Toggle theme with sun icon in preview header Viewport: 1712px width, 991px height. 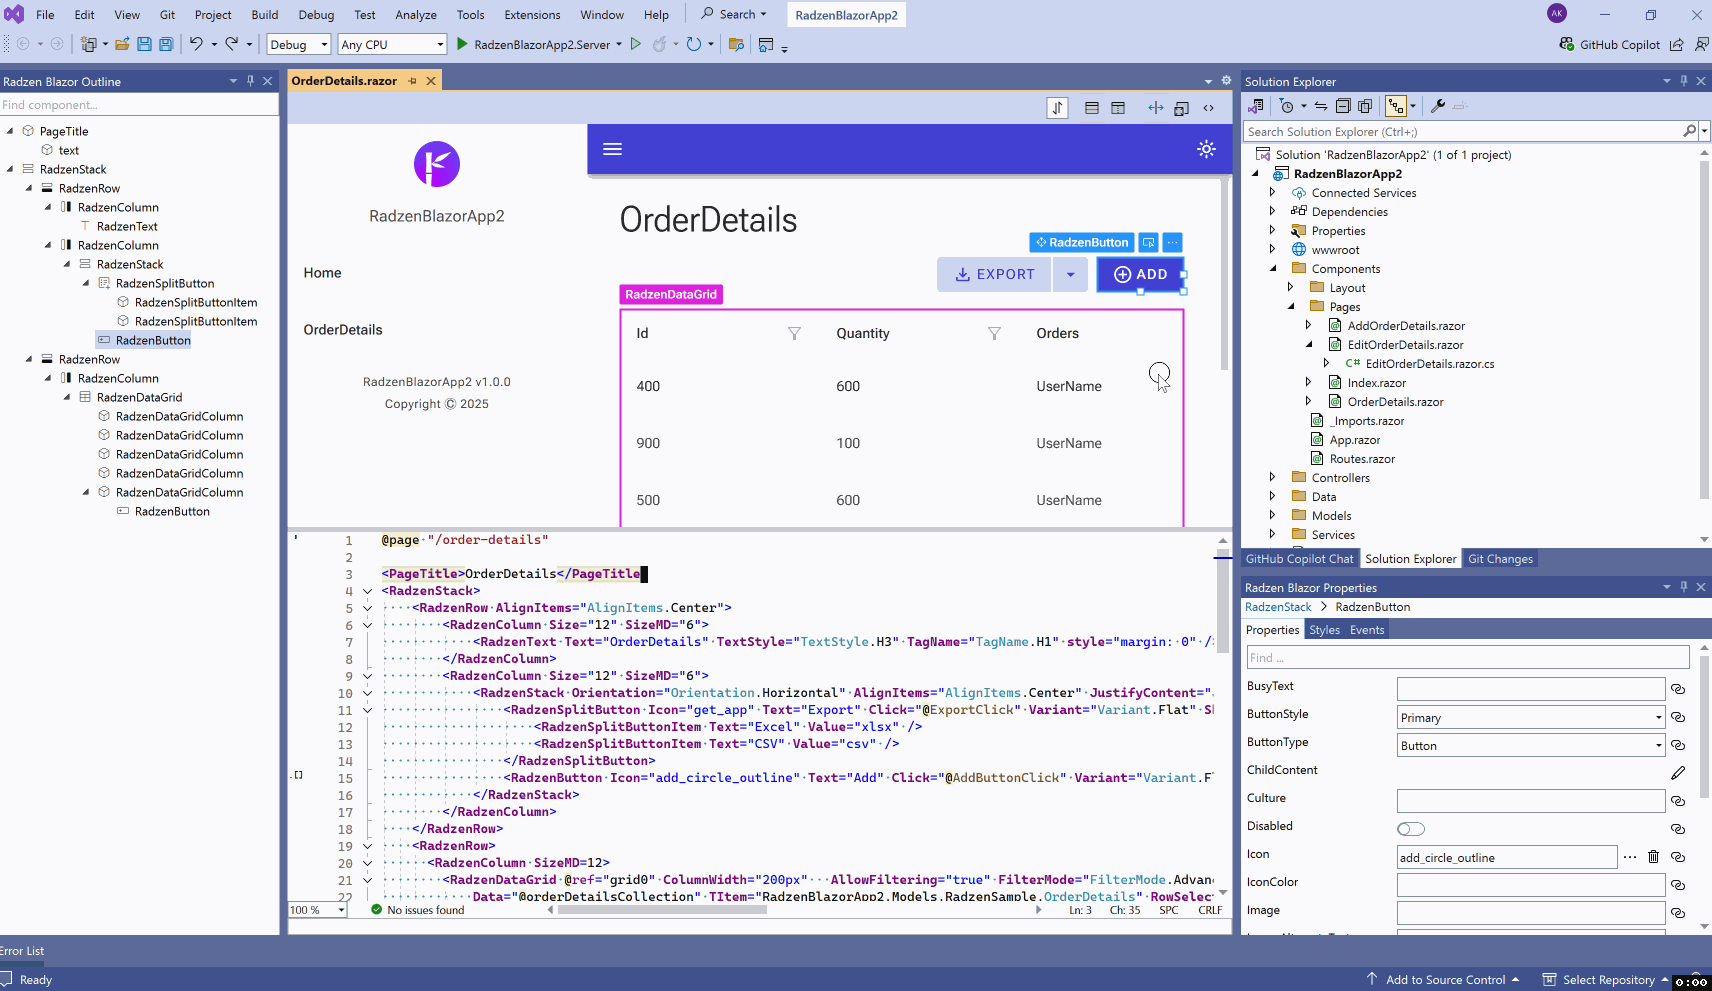1206,149
